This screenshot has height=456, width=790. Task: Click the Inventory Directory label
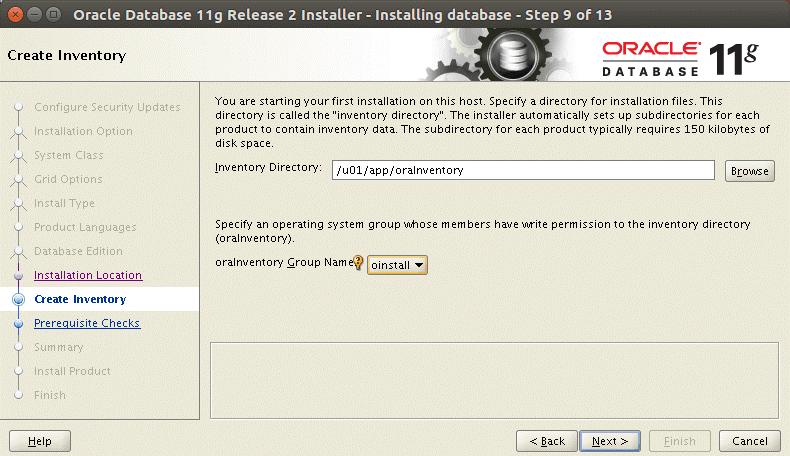(x=268, y=167)
